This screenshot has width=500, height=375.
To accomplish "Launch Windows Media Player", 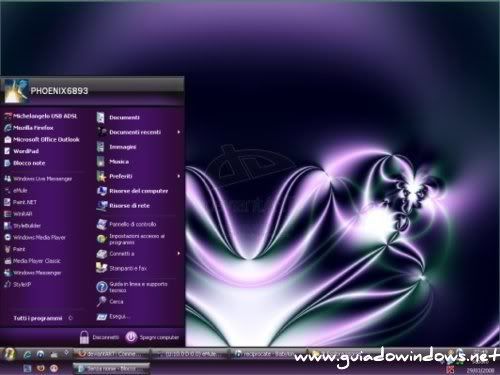I will (35, 237).
